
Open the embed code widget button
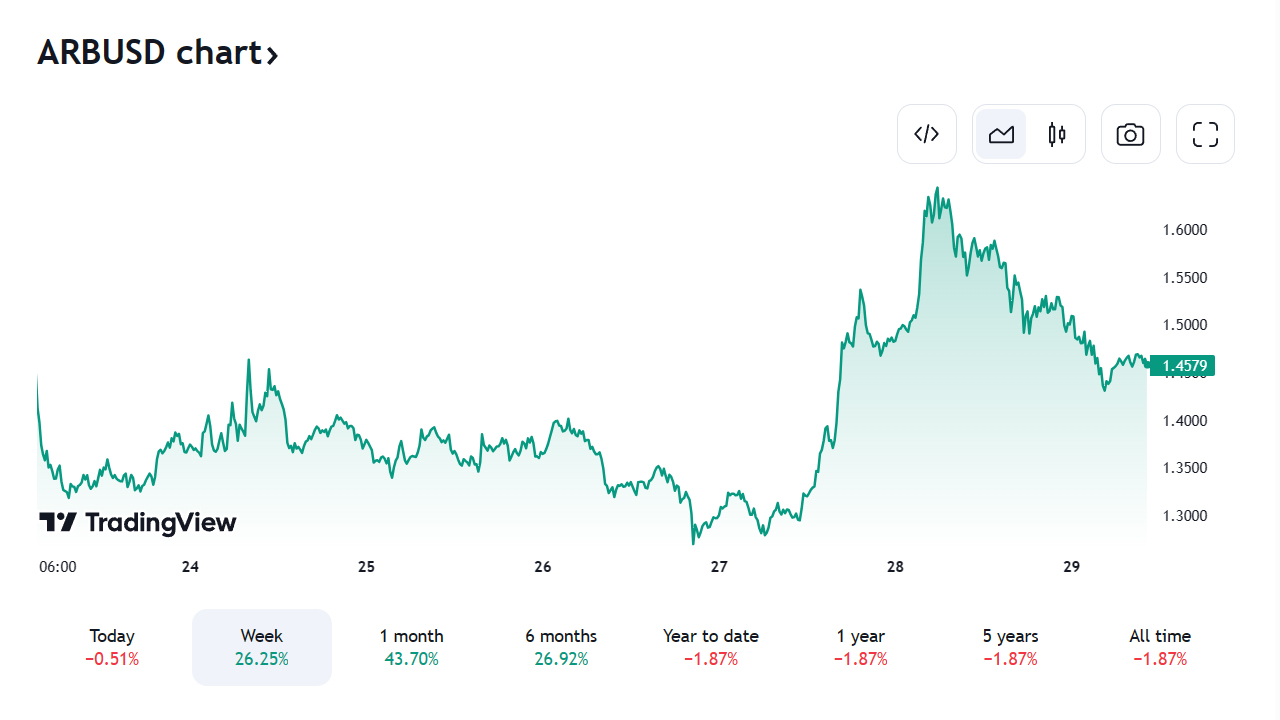(x=927, y=134)
